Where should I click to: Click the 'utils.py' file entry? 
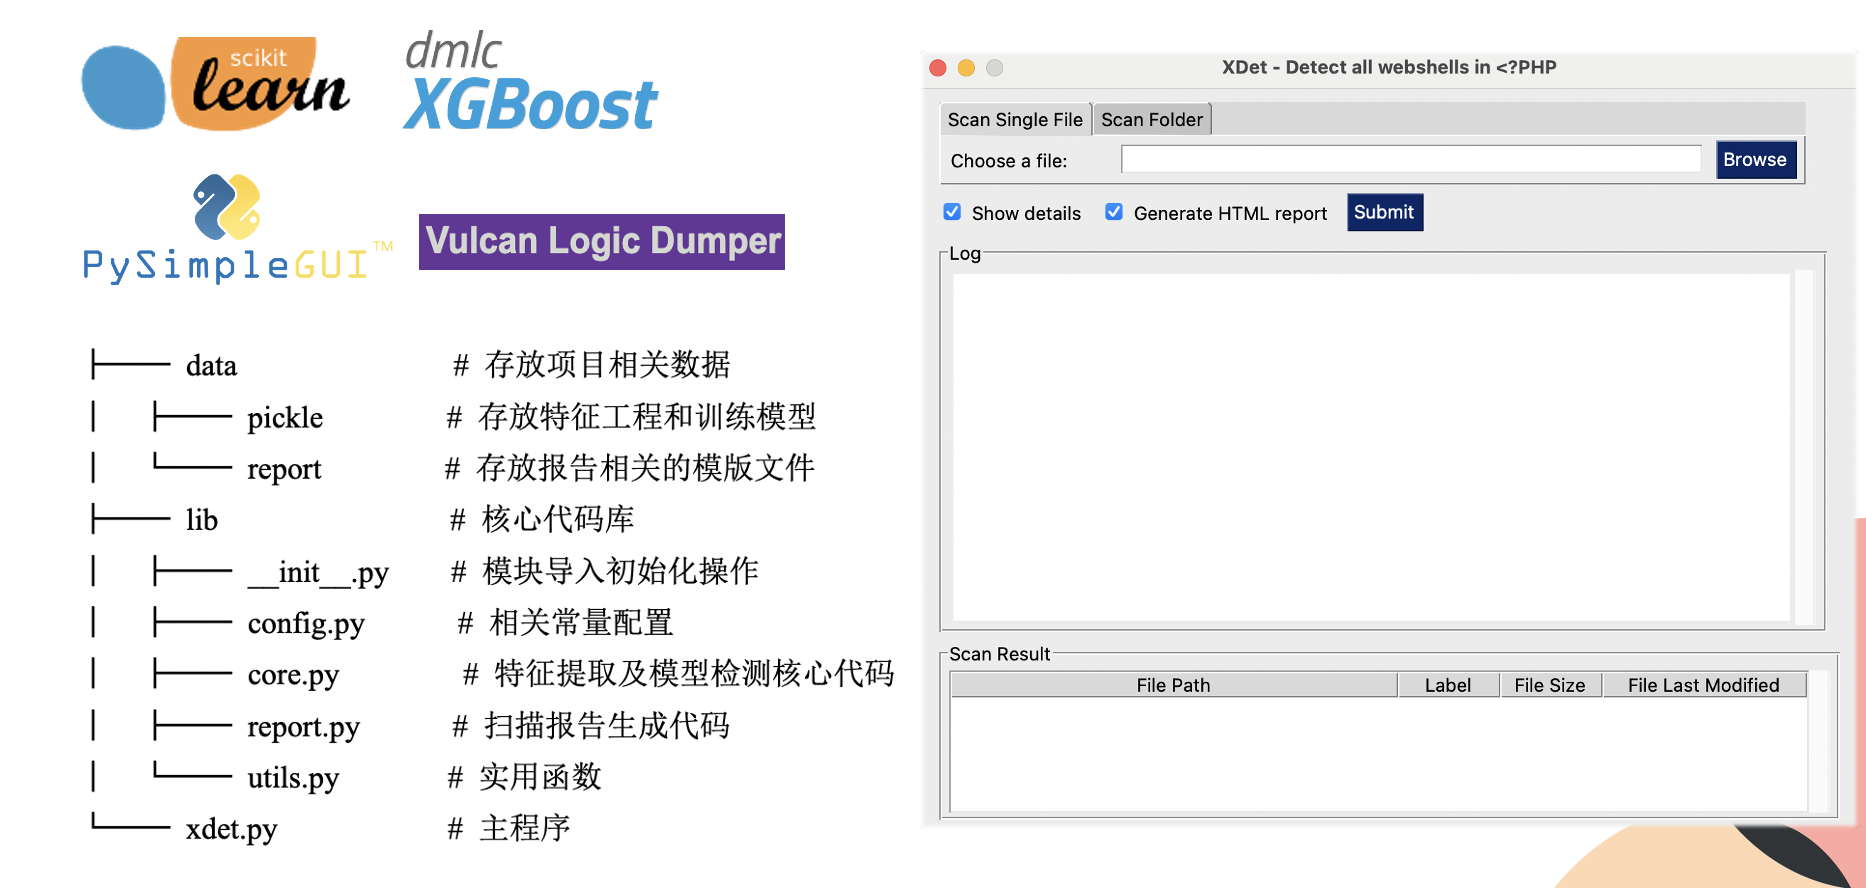(x=293, y=779)
